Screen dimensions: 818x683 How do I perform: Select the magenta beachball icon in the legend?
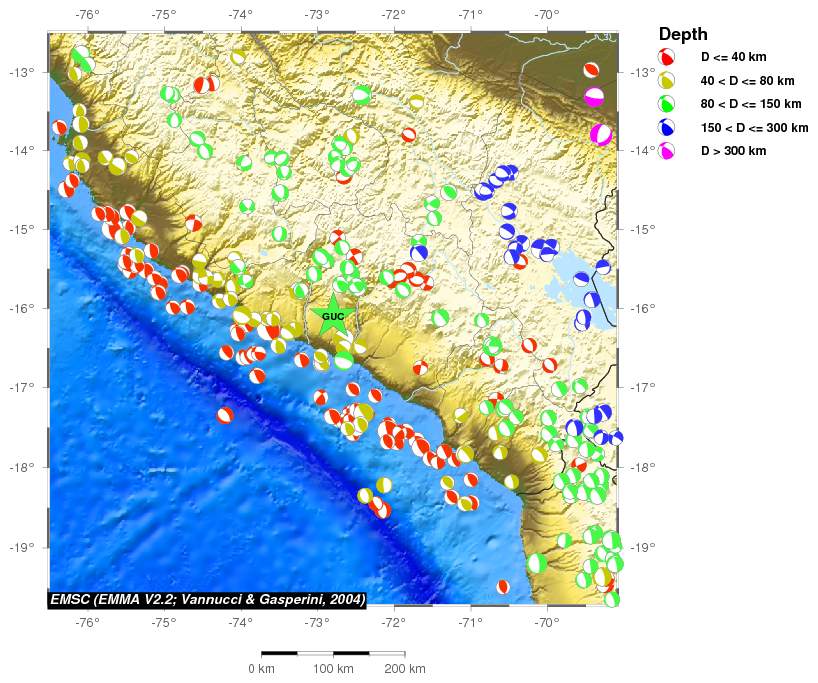point(666,150)
